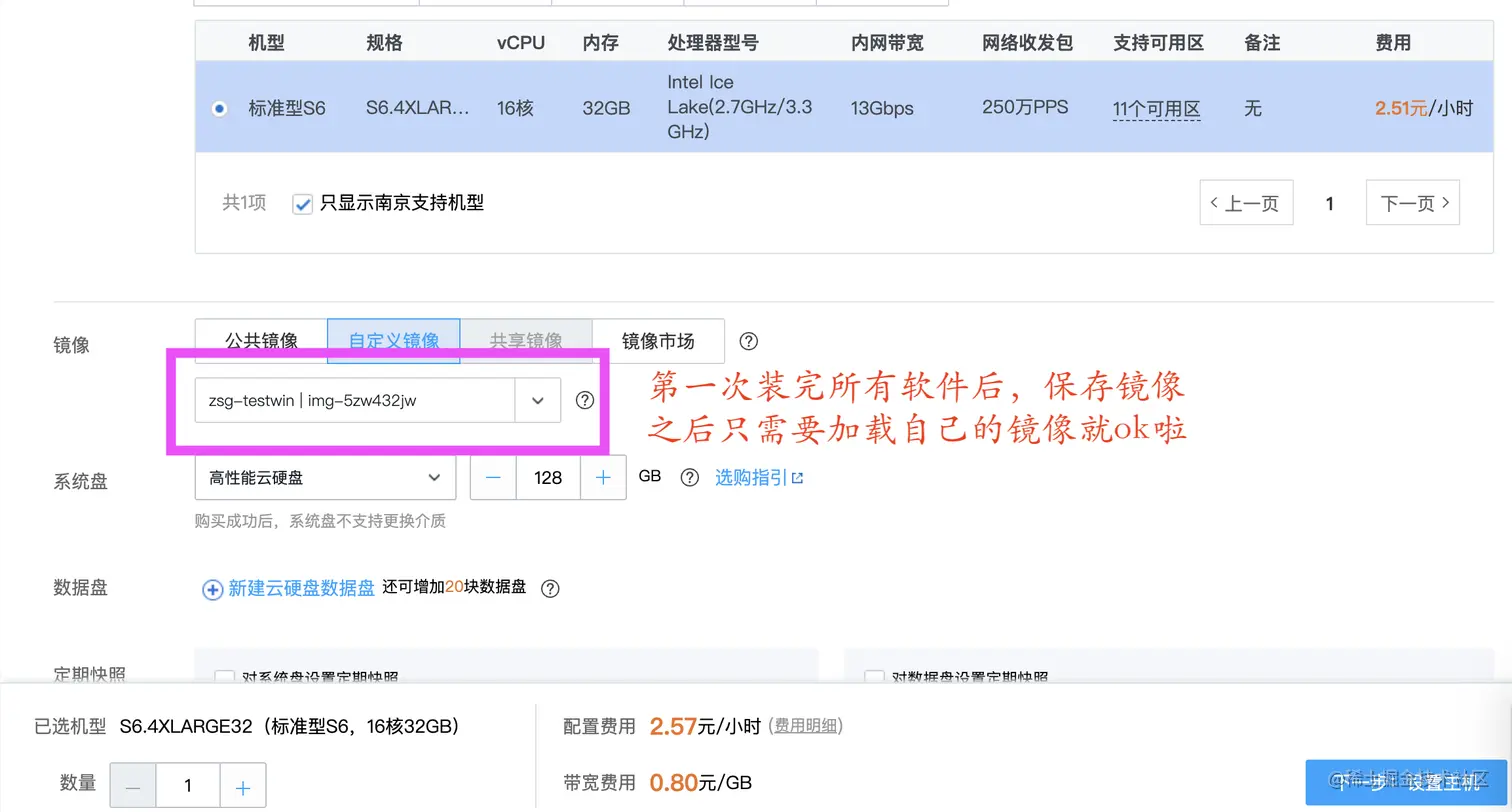Decrease instance quantity with minus button
The height and width of the screenshot is (812, 1512).
point(132,785)
